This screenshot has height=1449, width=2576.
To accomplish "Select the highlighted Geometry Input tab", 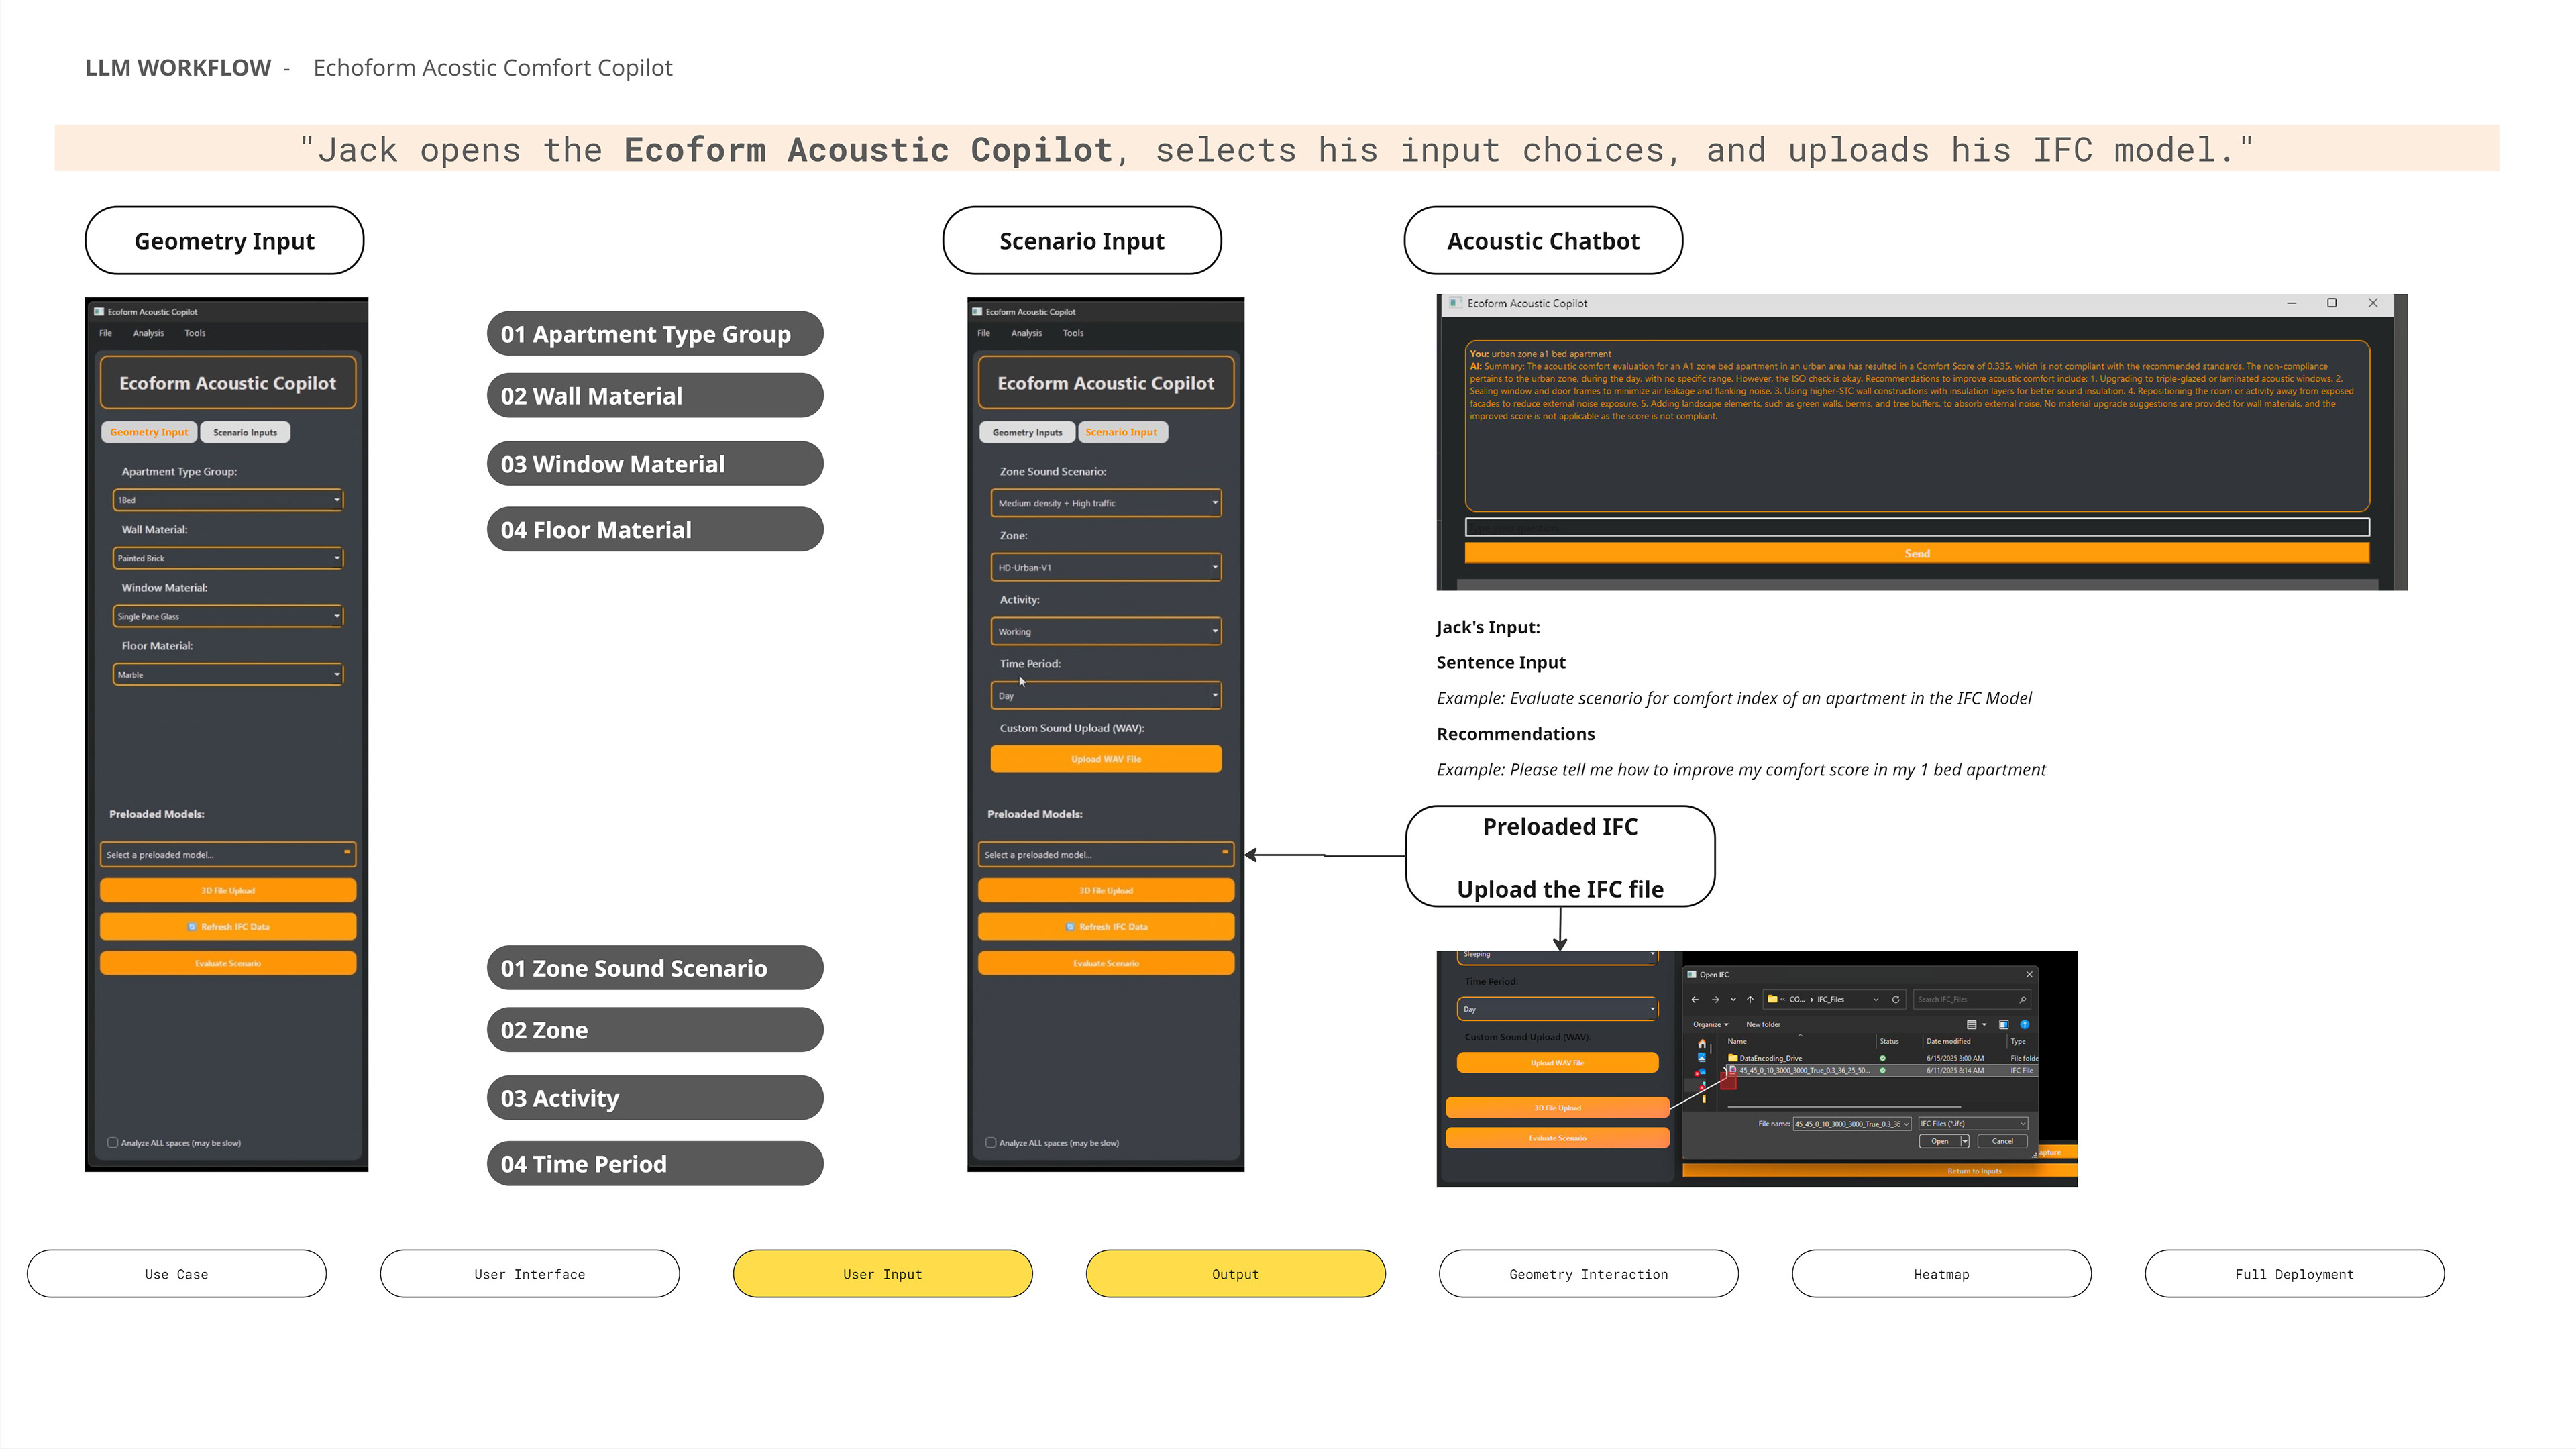I will coord(149,432).
